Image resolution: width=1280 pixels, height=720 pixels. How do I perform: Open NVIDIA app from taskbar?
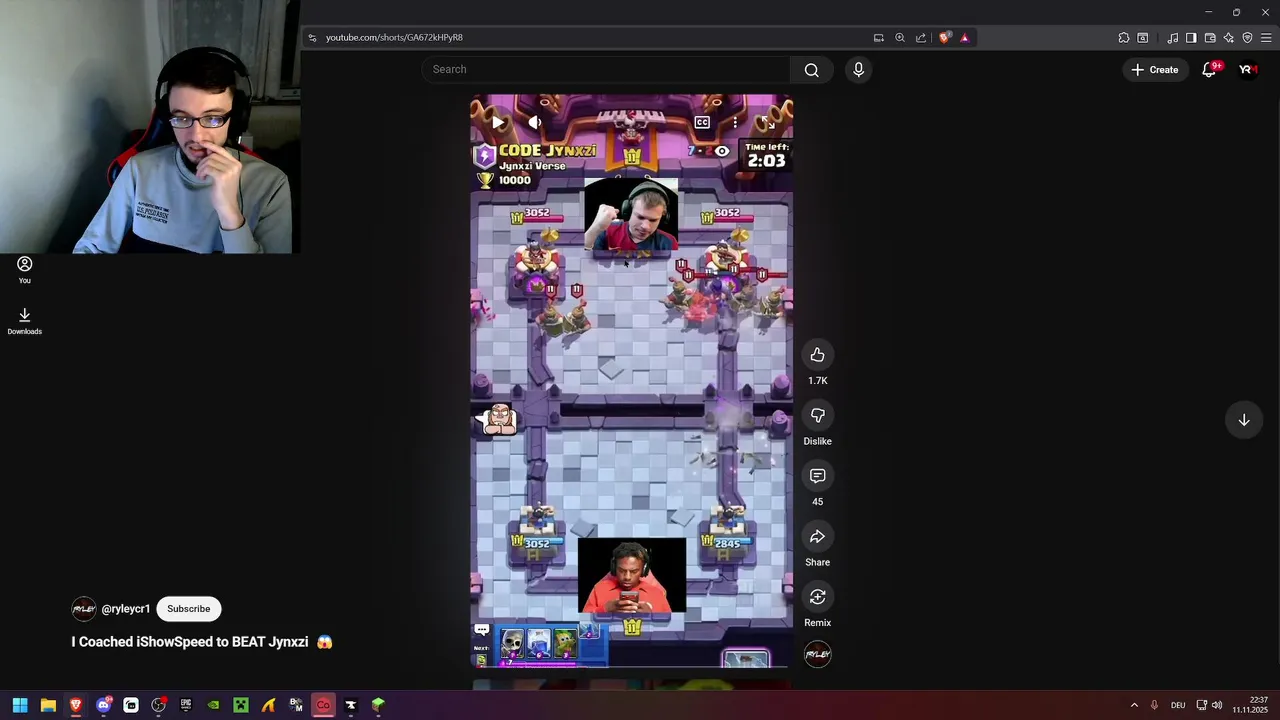(x=213, y=705)
